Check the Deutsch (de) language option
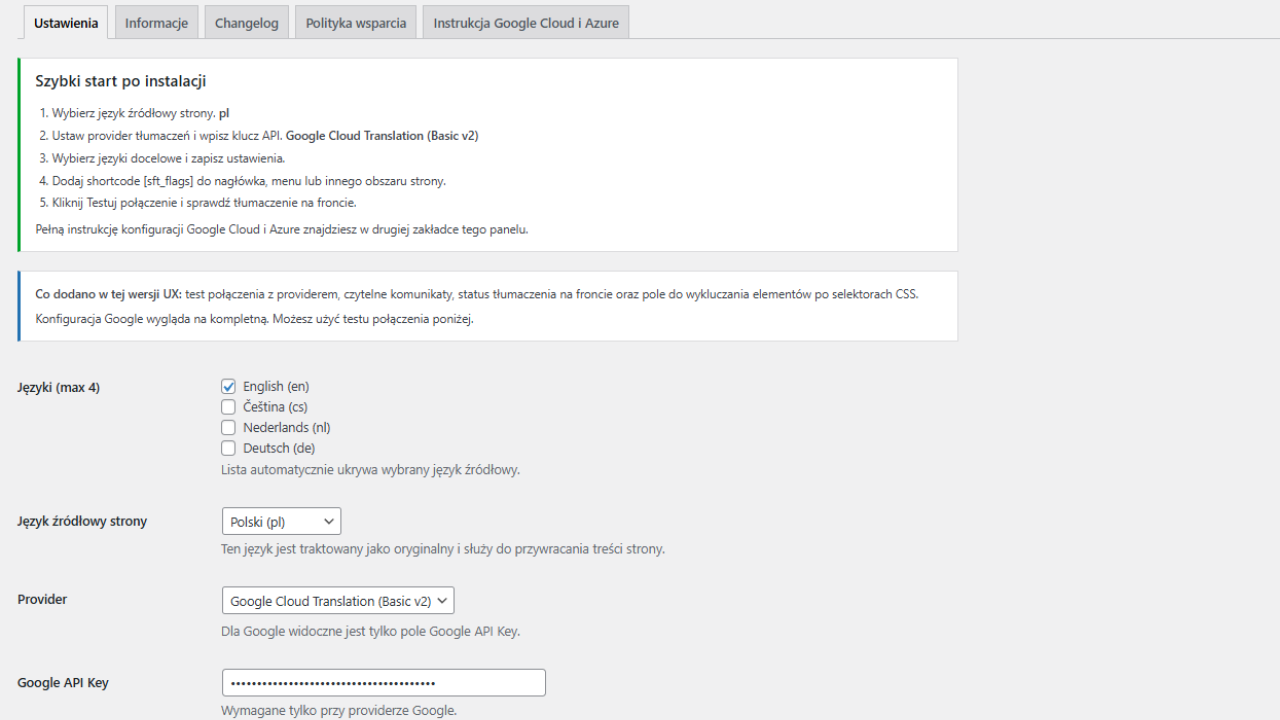 point(229,448)
